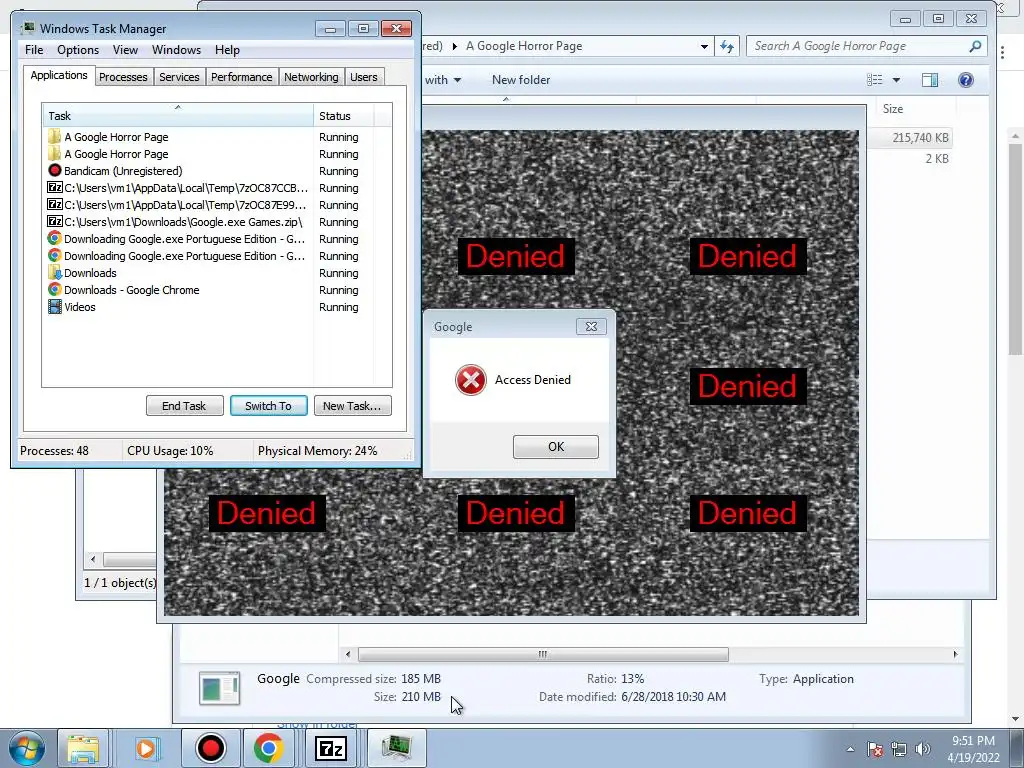Open Start menu orb on taskbar
Screen dimensions: 1024x768
pyautogui.click(x=27, y=748)
